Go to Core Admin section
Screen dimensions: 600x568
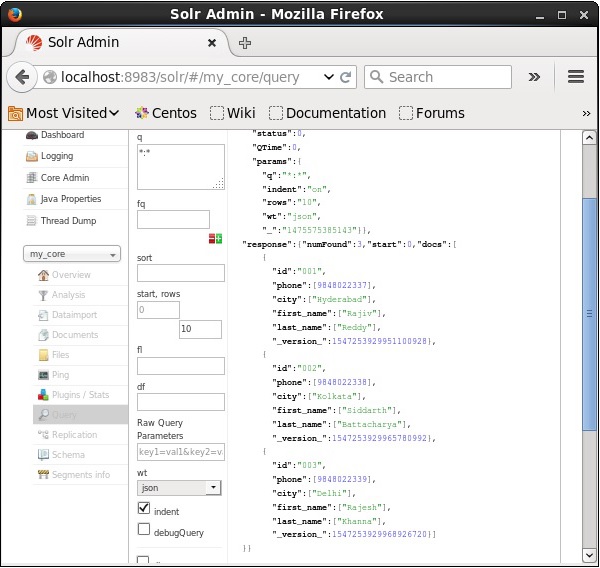tap(64, 178)
